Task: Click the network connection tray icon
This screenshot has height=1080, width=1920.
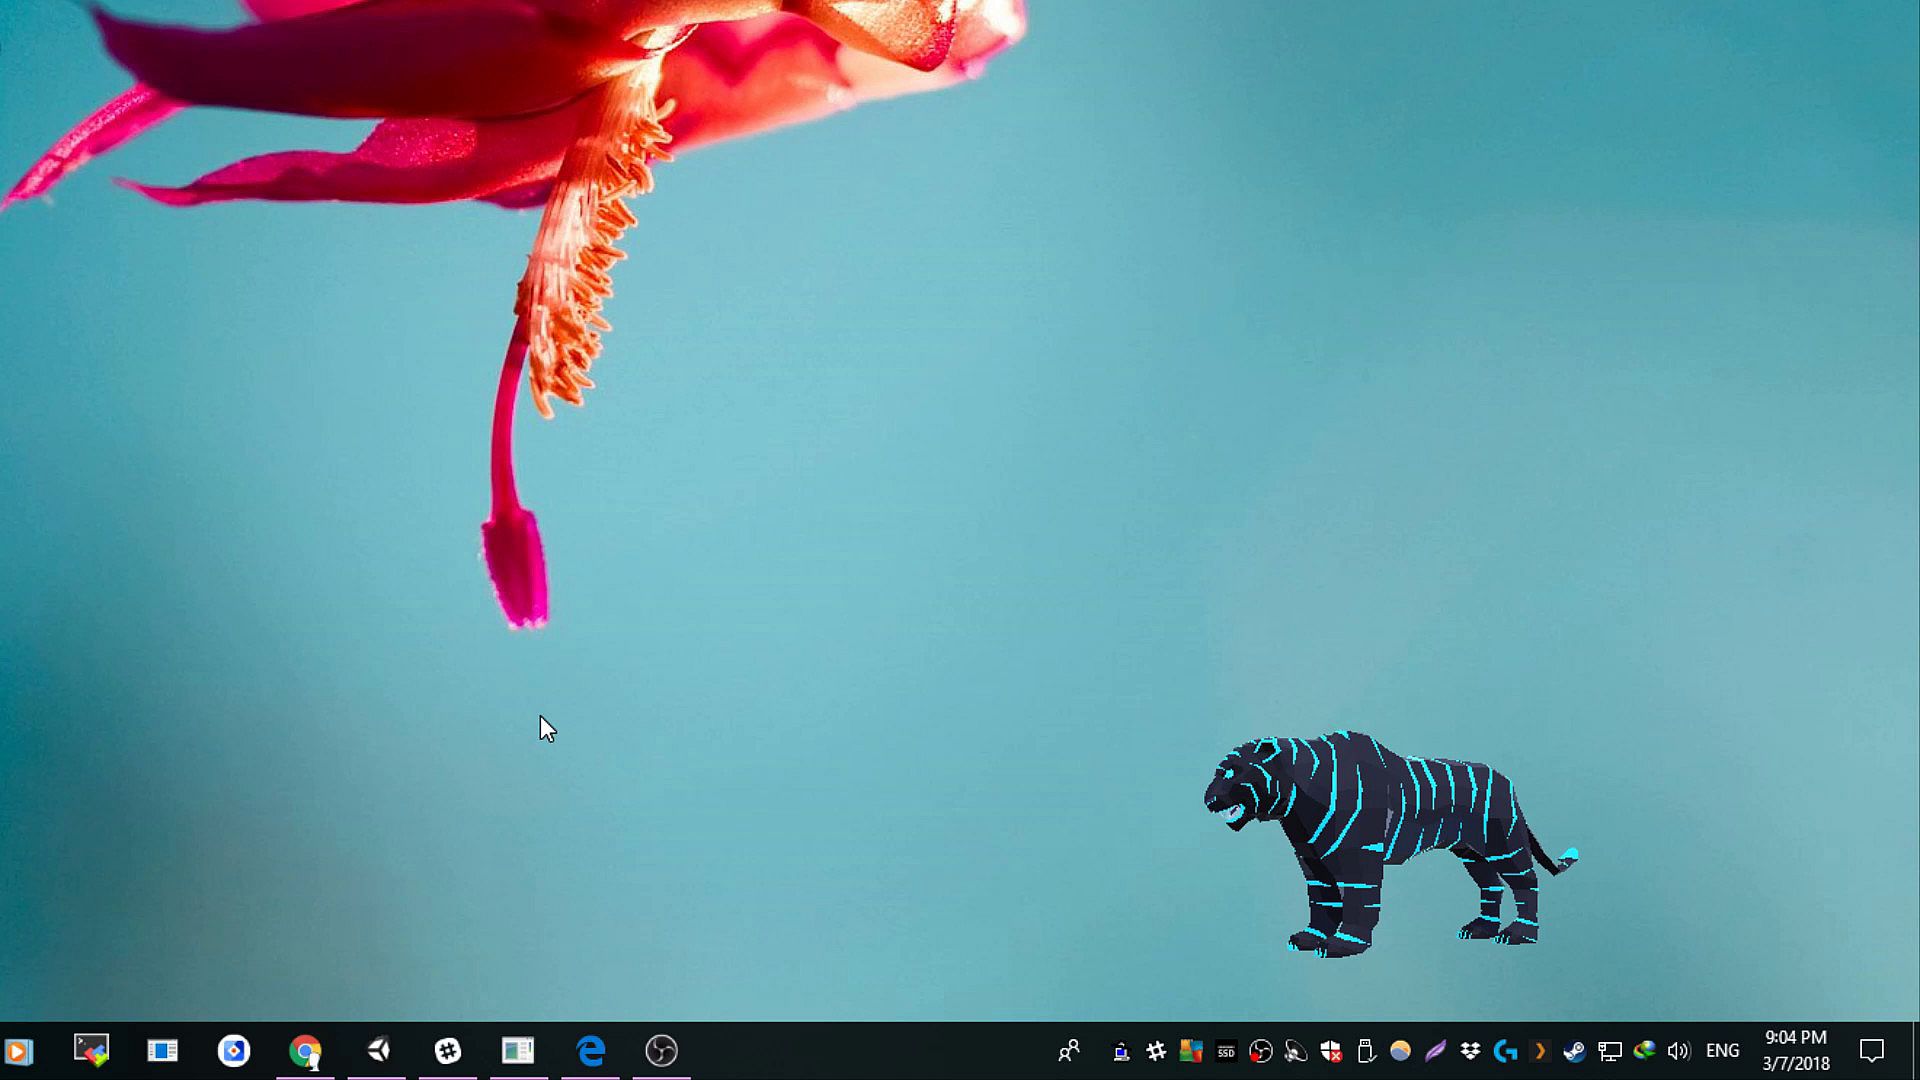Action: coord(1609,1051)
